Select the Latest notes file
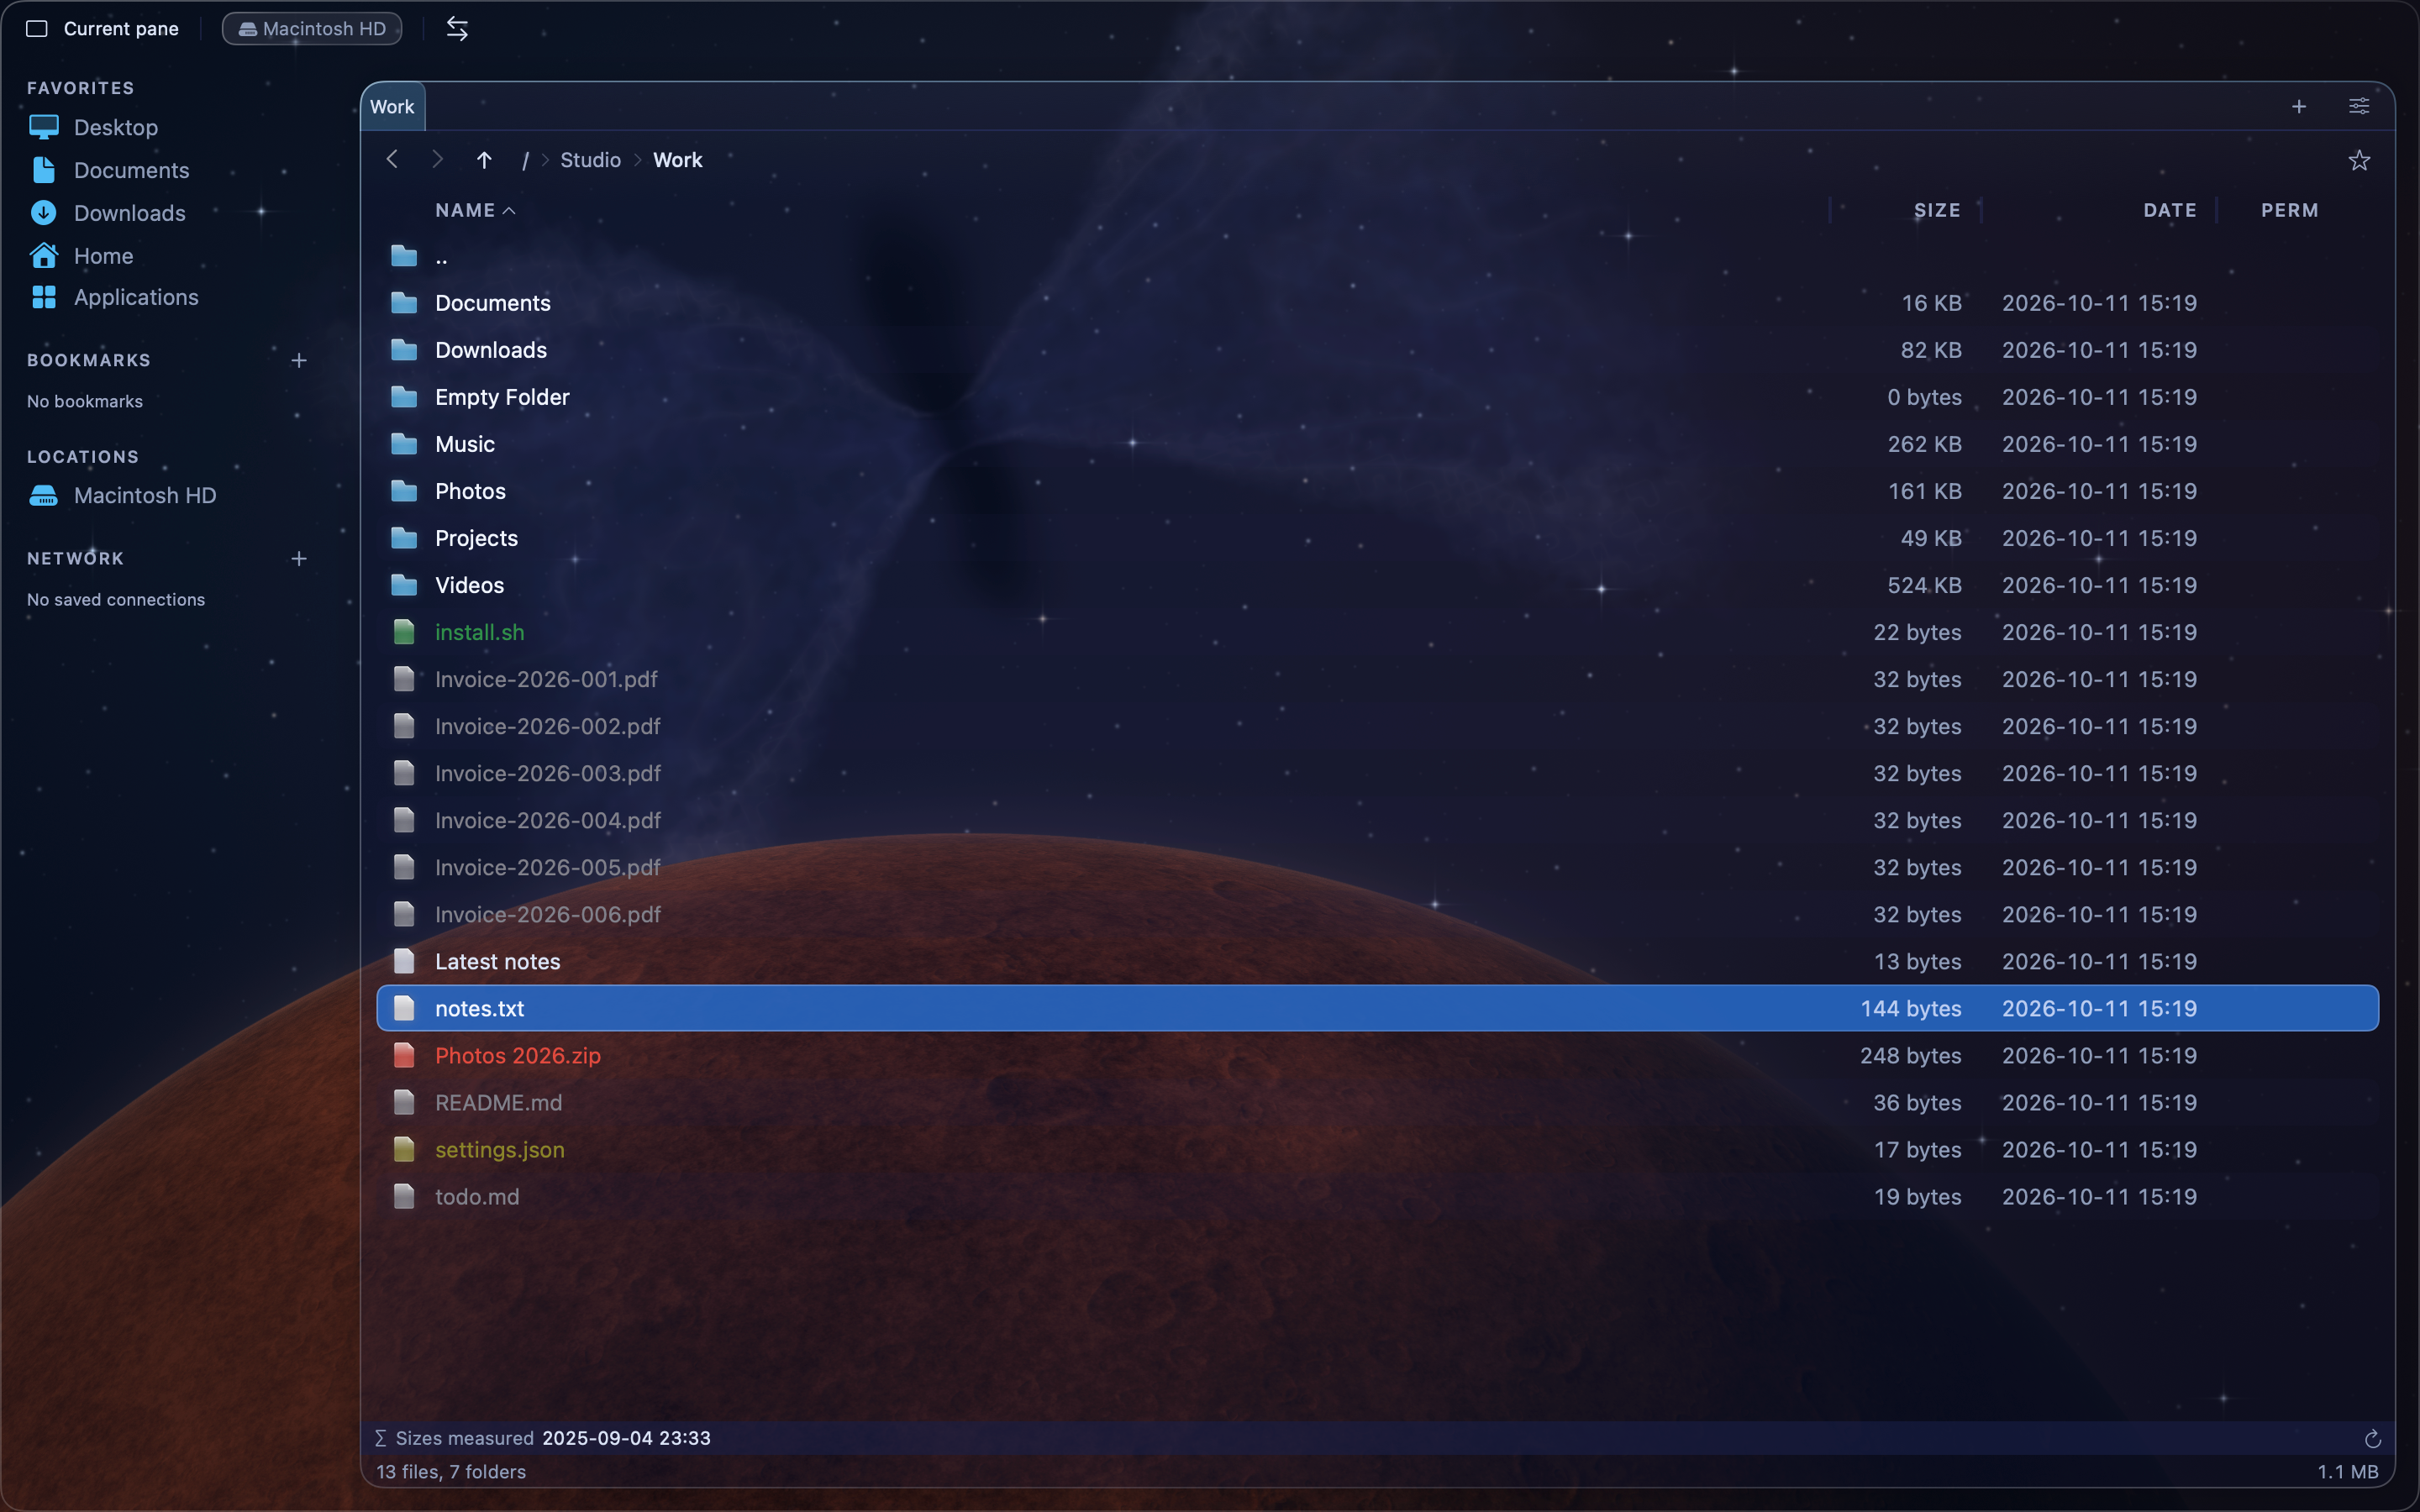2420x1512 pixels. (1377, 961)
